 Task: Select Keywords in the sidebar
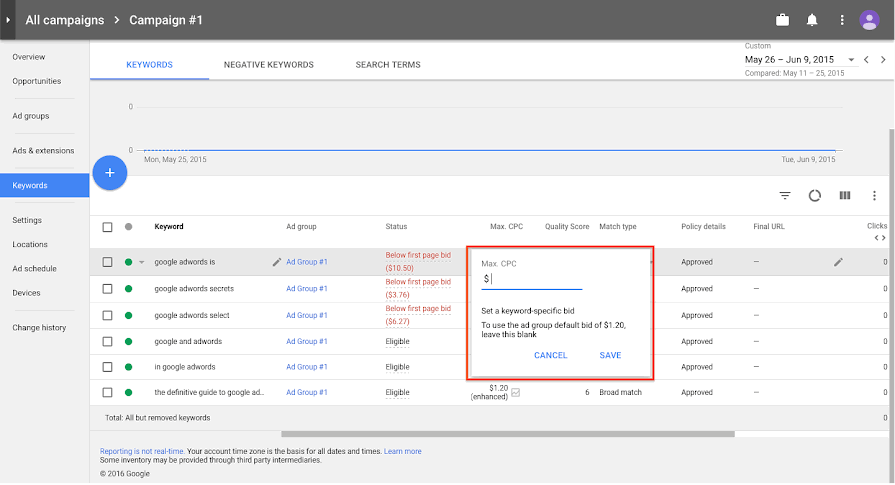tap(45, 185)
